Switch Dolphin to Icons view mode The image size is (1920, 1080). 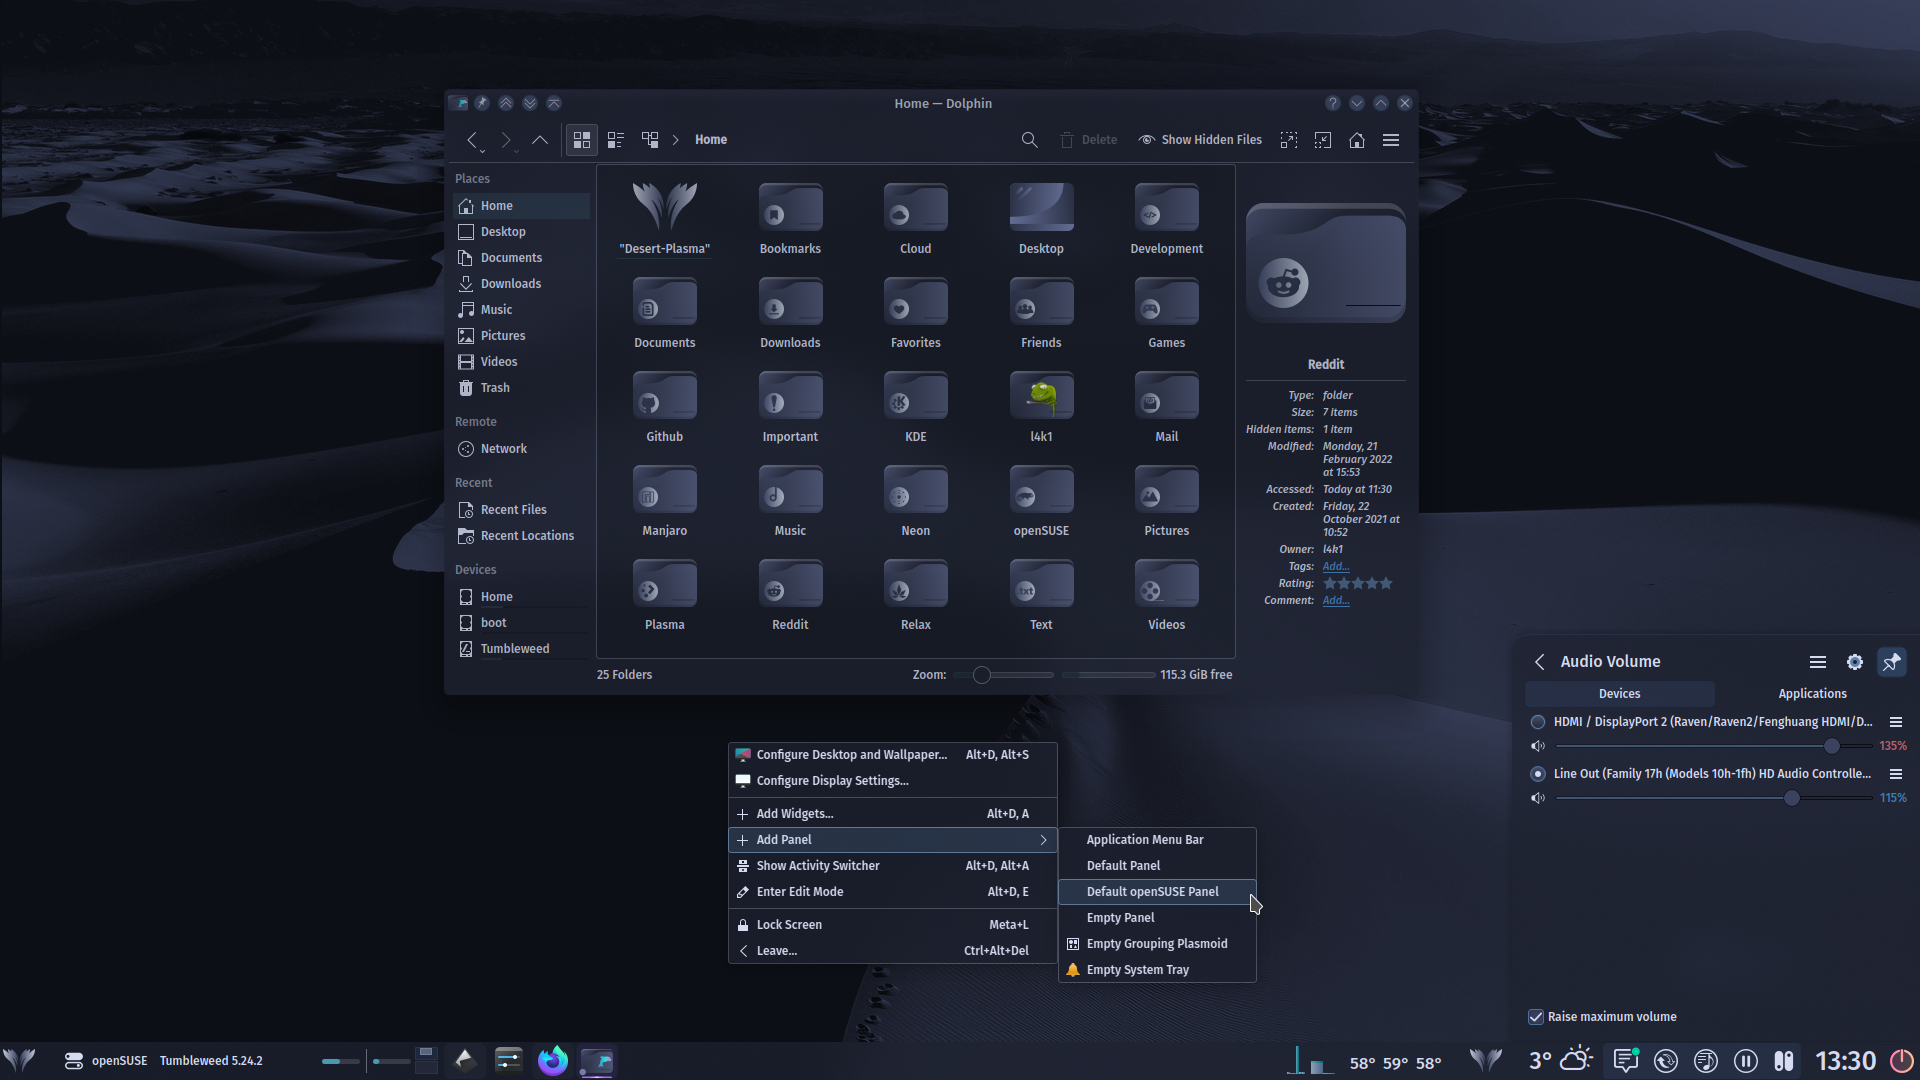[x=582, y=140]
